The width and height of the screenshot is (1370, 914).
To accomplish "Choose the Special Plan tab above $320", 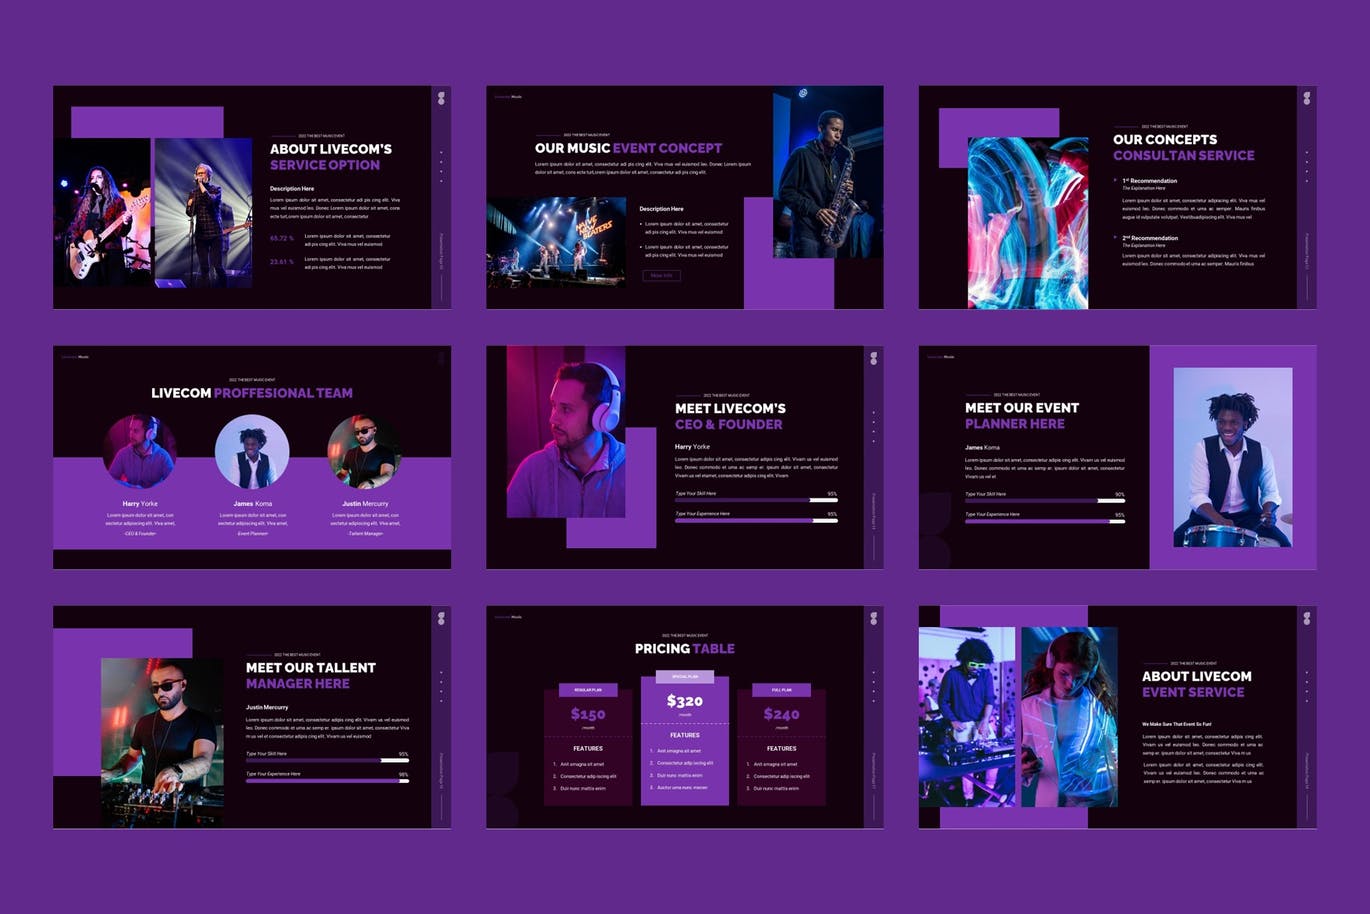I will tap(685, 677).
